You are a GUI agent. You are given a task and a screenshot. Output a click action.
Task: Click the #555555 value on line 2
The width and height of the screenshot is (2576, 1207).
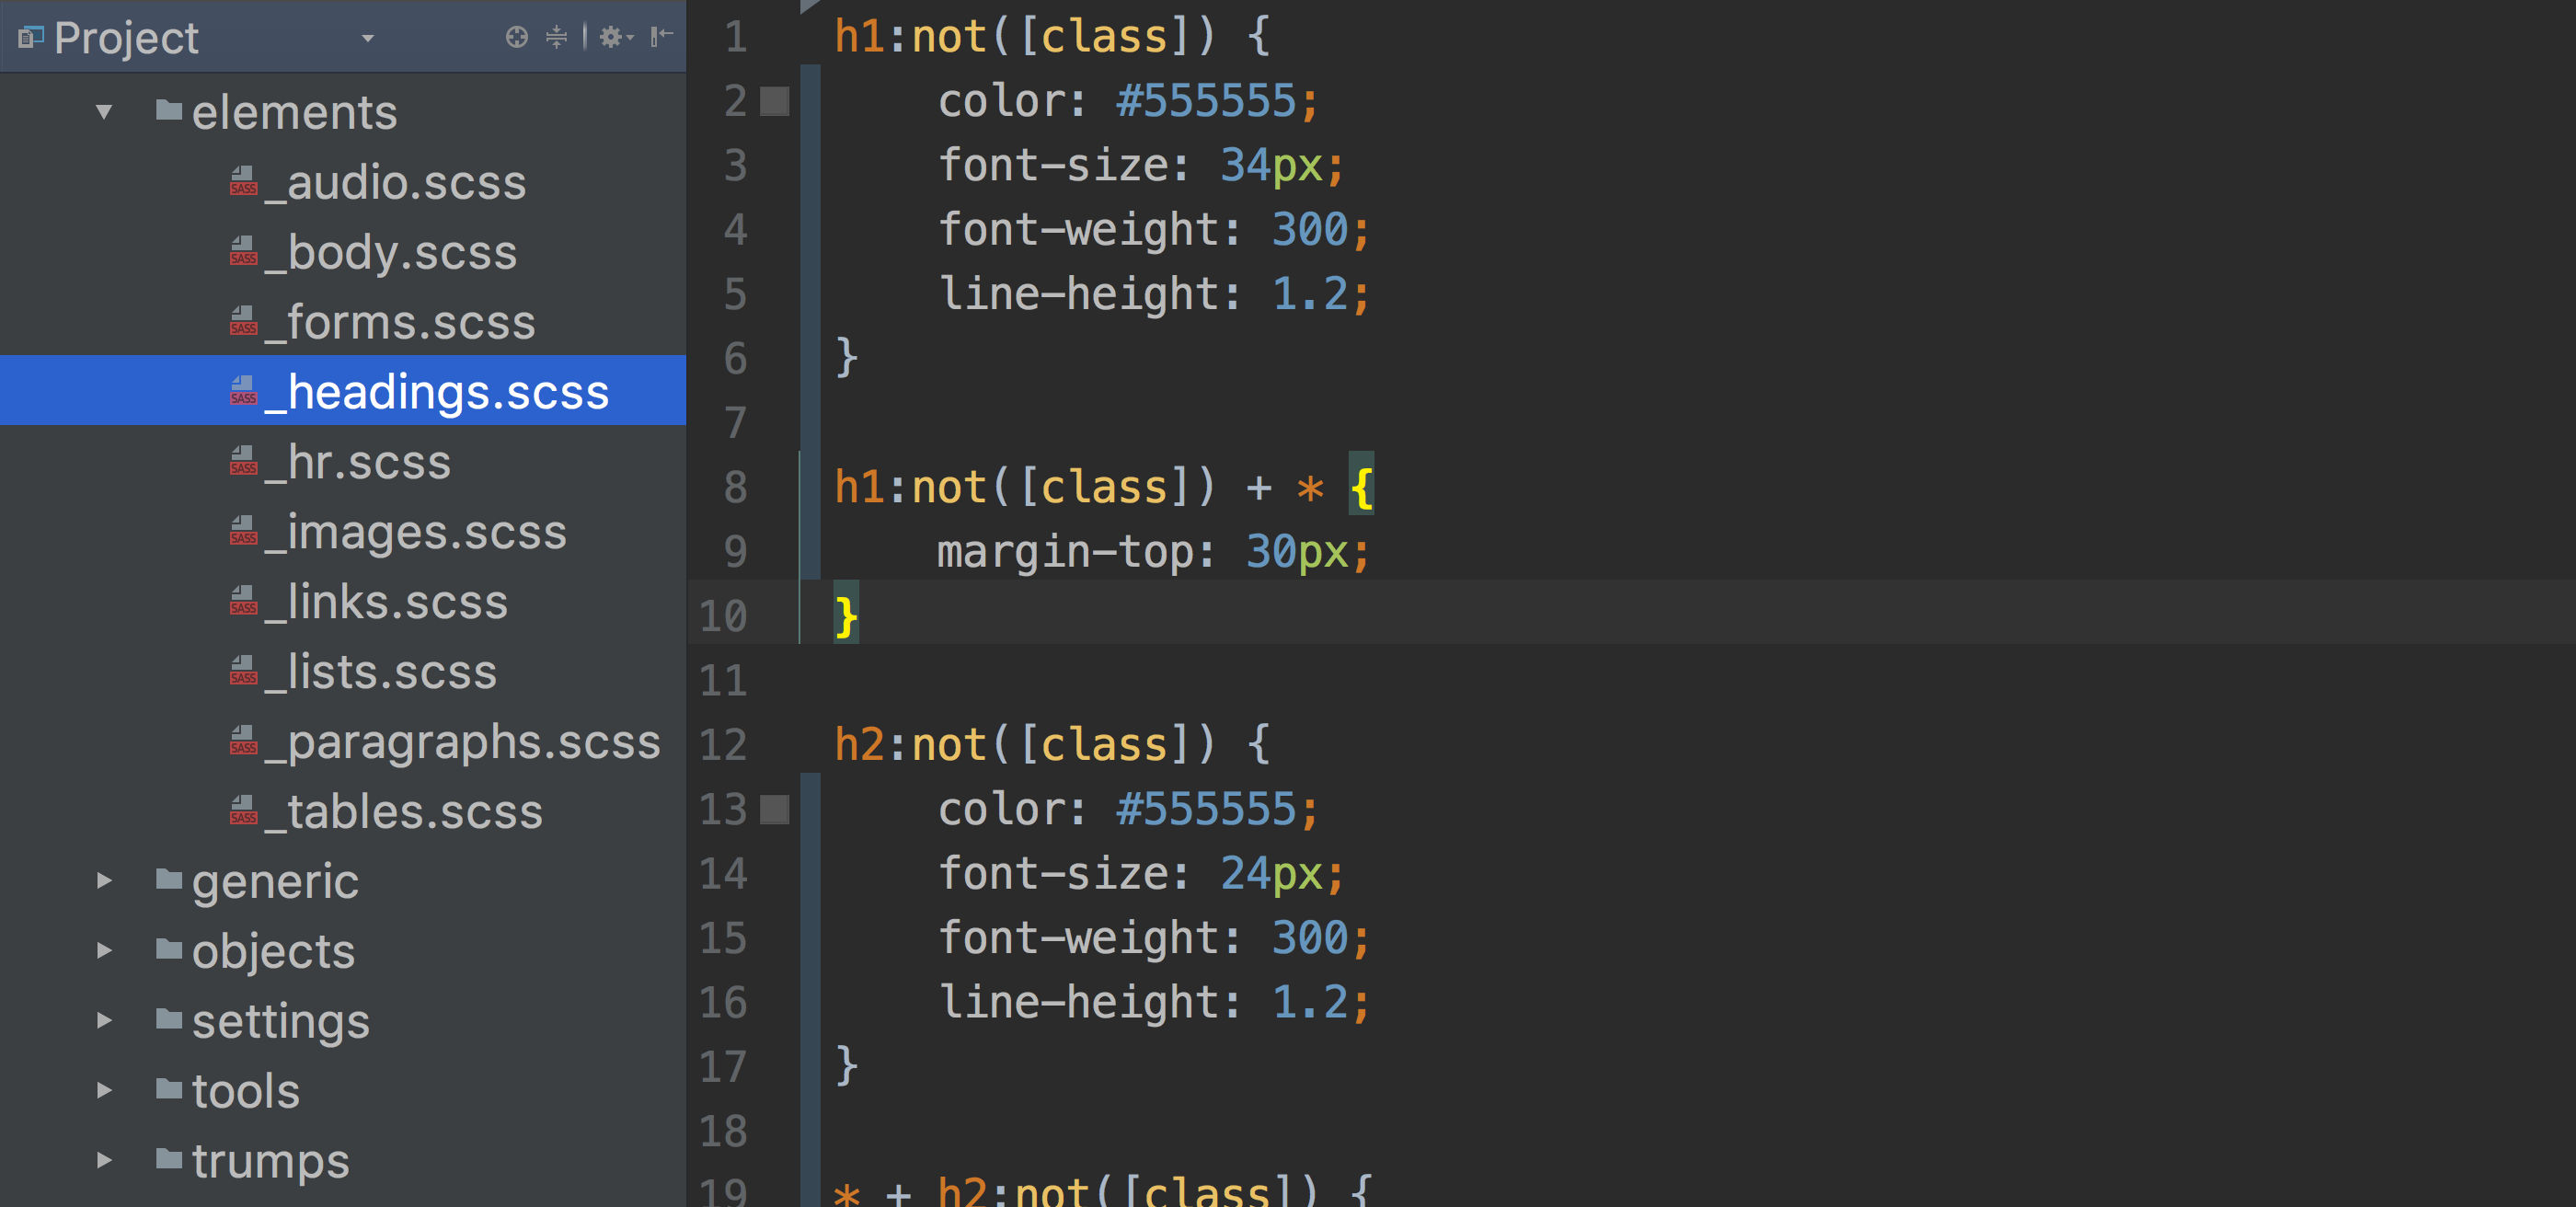click(x=1206, y=101)
